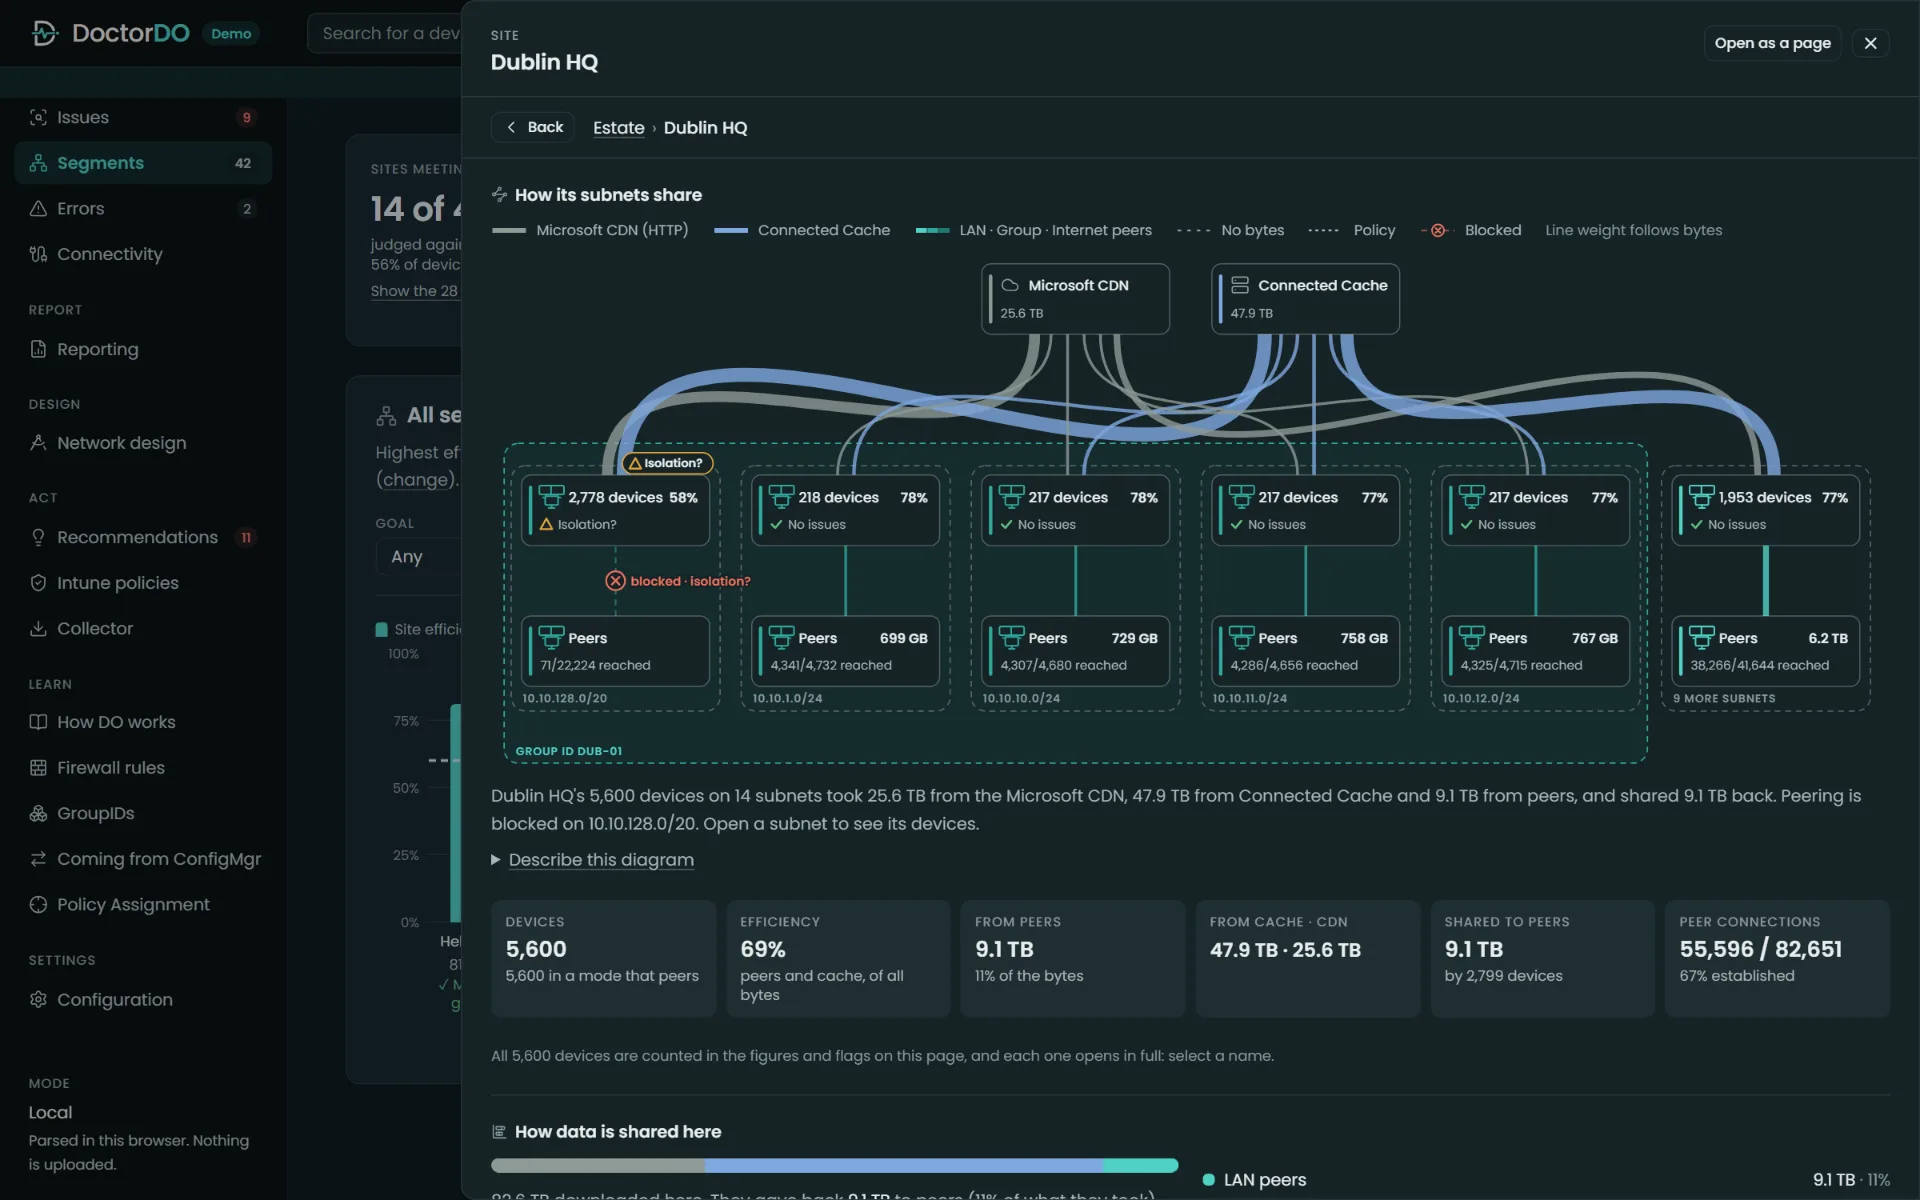Open the Collector page
Viewport: 1920px width, 1200px height.
[x=143, y=628]
